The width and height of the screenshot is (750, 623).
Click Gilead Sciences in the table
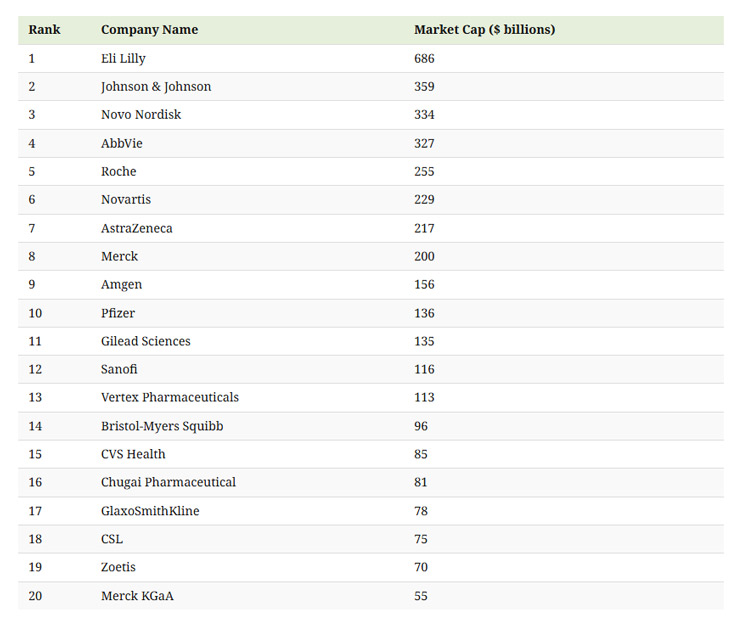point(145,342)
